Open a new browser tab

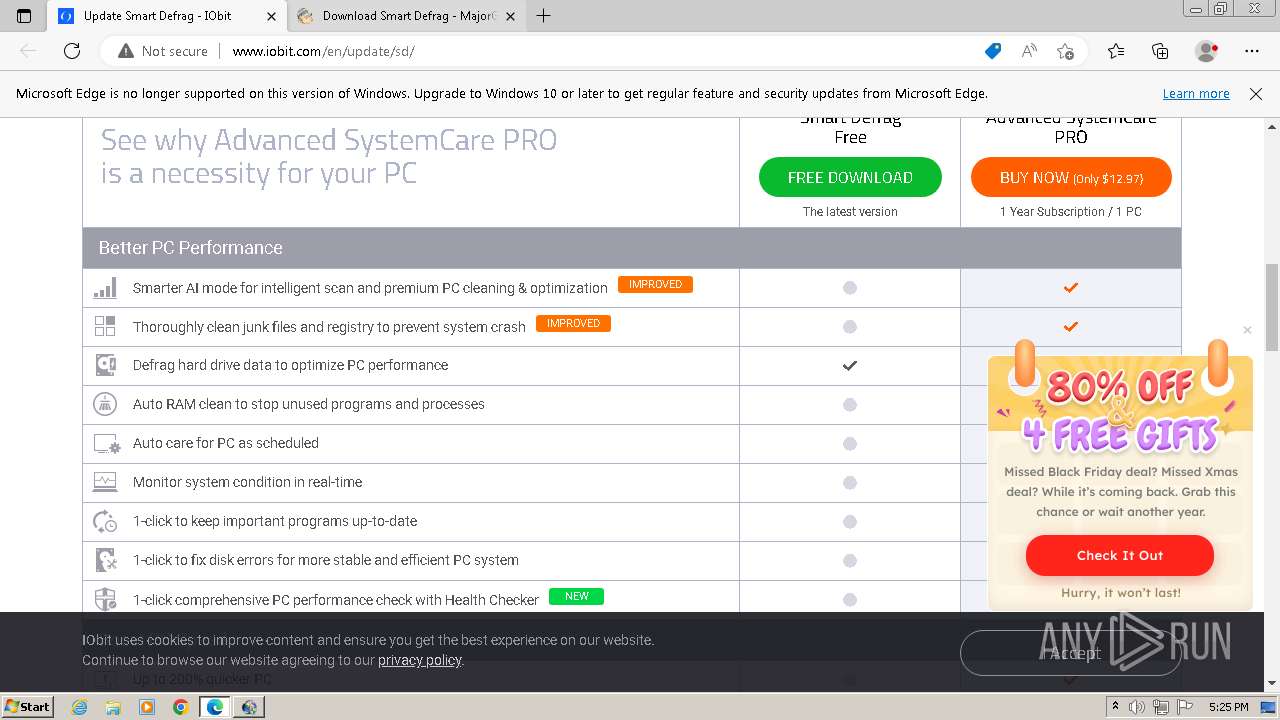544,16
